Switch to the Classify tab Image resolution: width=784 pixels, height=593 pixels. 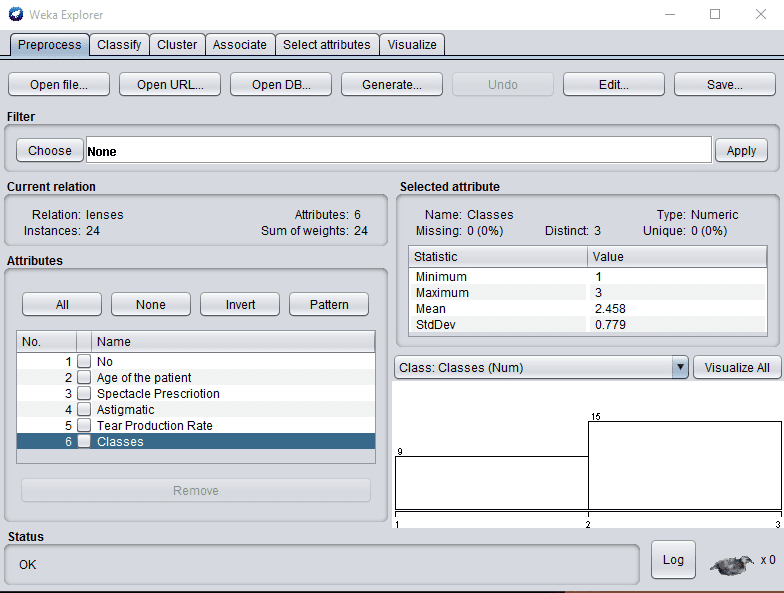click(119, 44)
